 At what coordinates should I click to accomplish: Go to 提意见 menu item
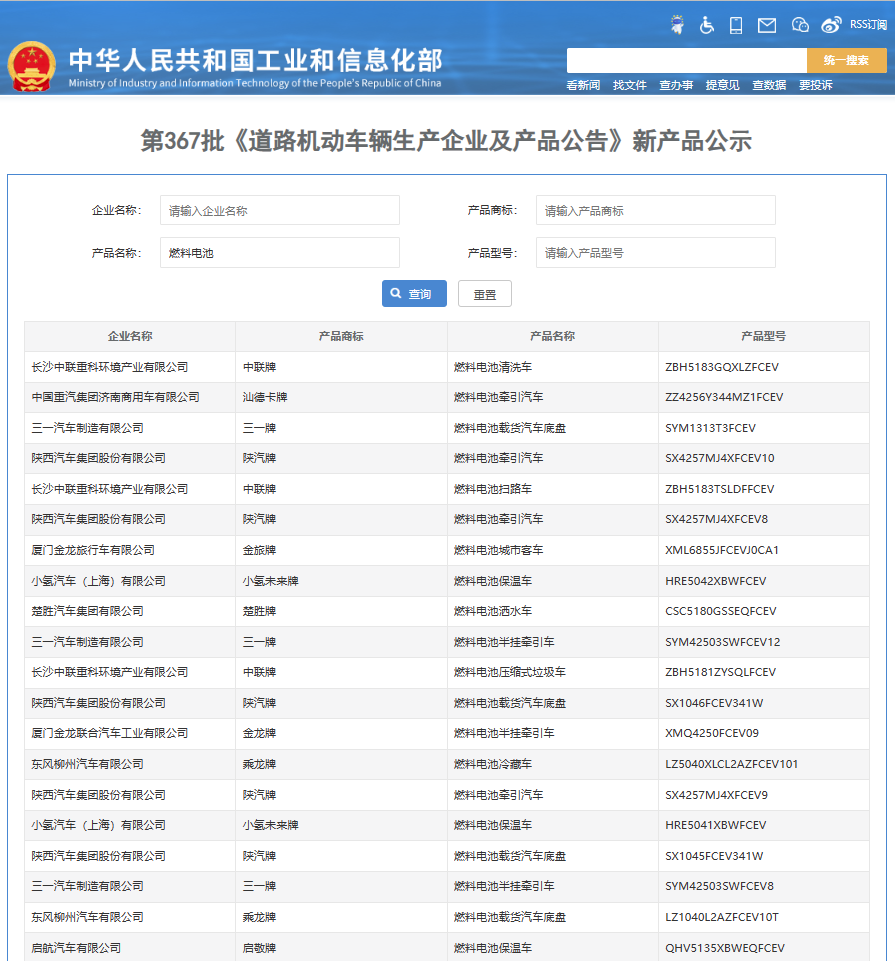723,85
